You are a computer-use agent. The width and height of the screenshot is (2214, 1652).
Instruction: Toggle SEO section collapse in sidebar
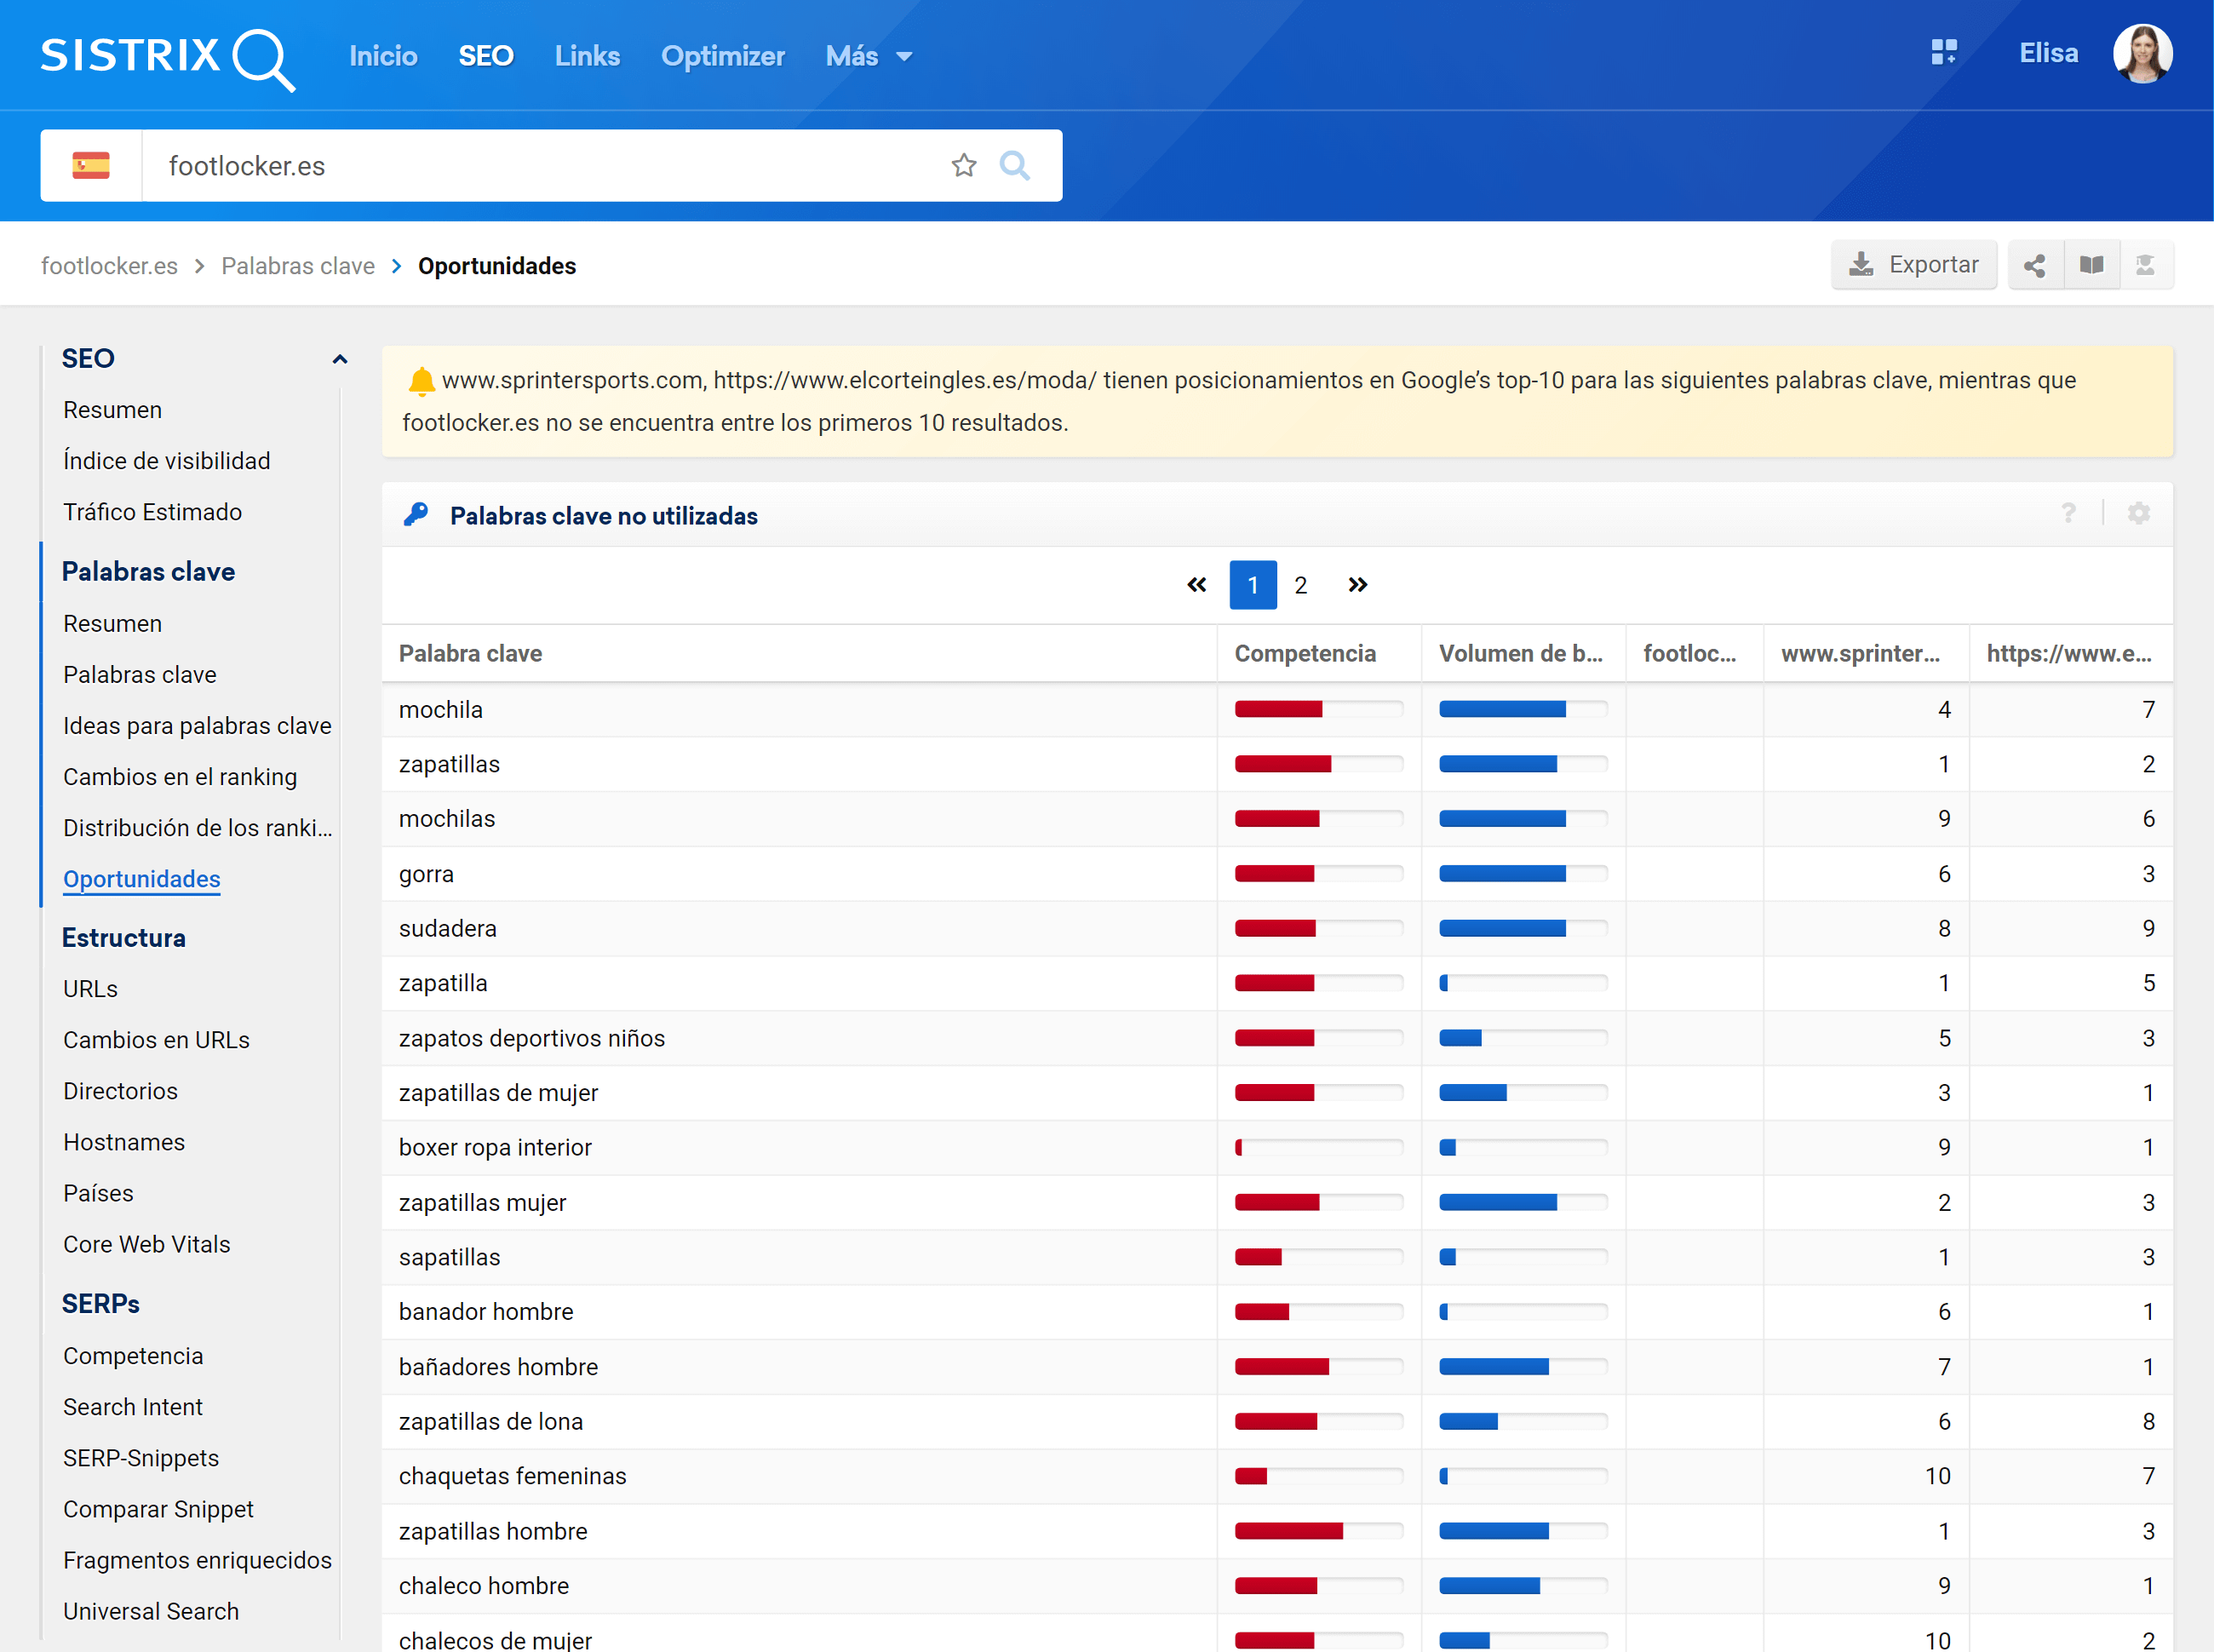coord(340,359)
